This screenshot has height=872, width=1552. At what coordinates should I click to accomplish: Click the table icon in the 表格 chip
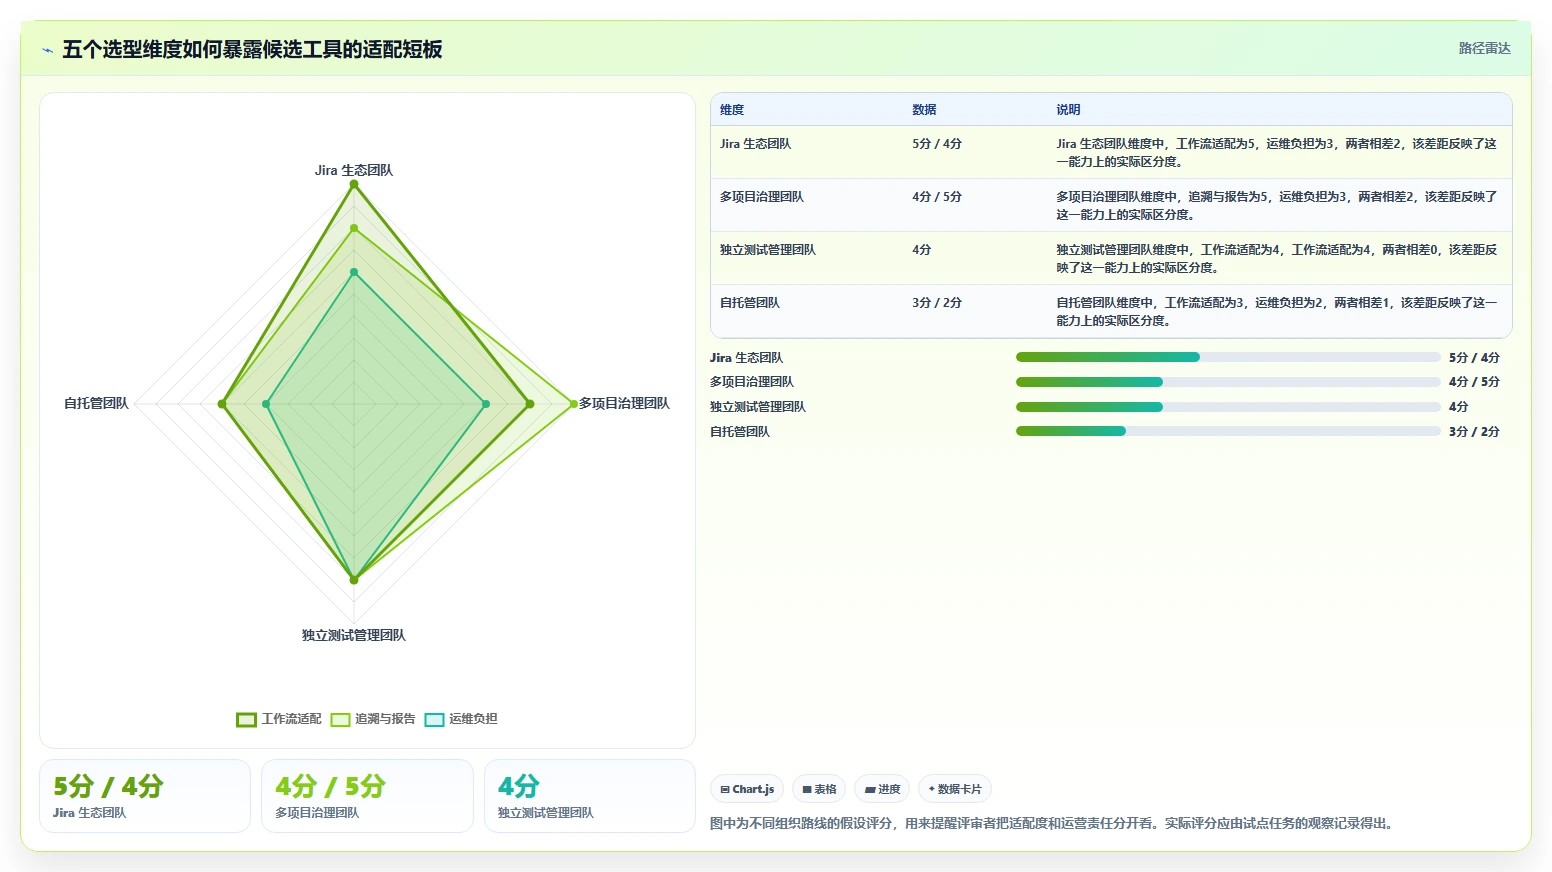click(807, 790)
